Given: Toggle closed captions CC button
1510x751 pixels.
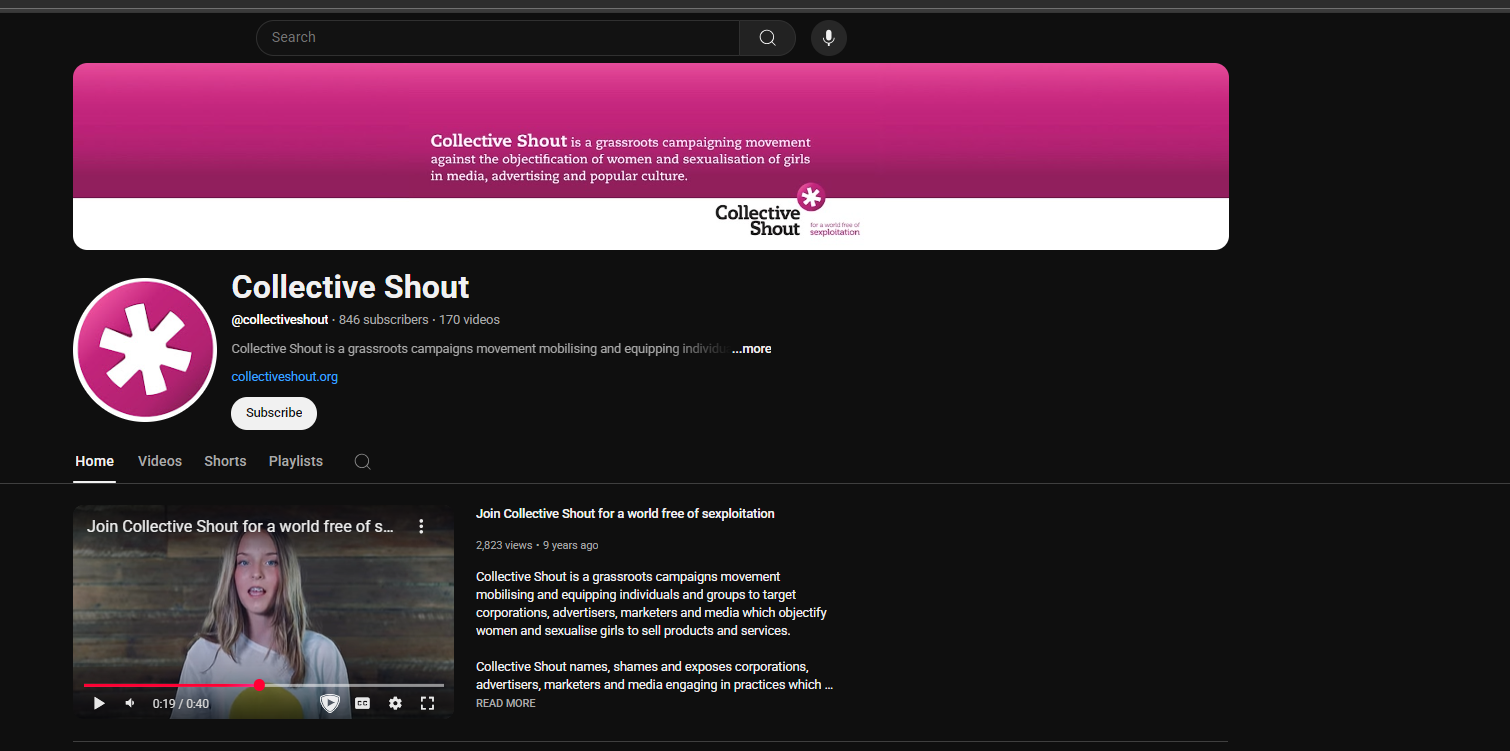Looking at the screenshot, I should click(363, 703).
